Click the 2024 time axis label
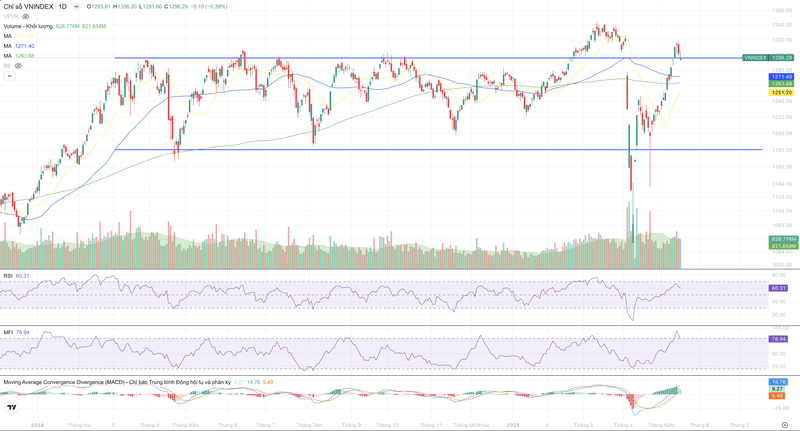 [x=37, y=425]
